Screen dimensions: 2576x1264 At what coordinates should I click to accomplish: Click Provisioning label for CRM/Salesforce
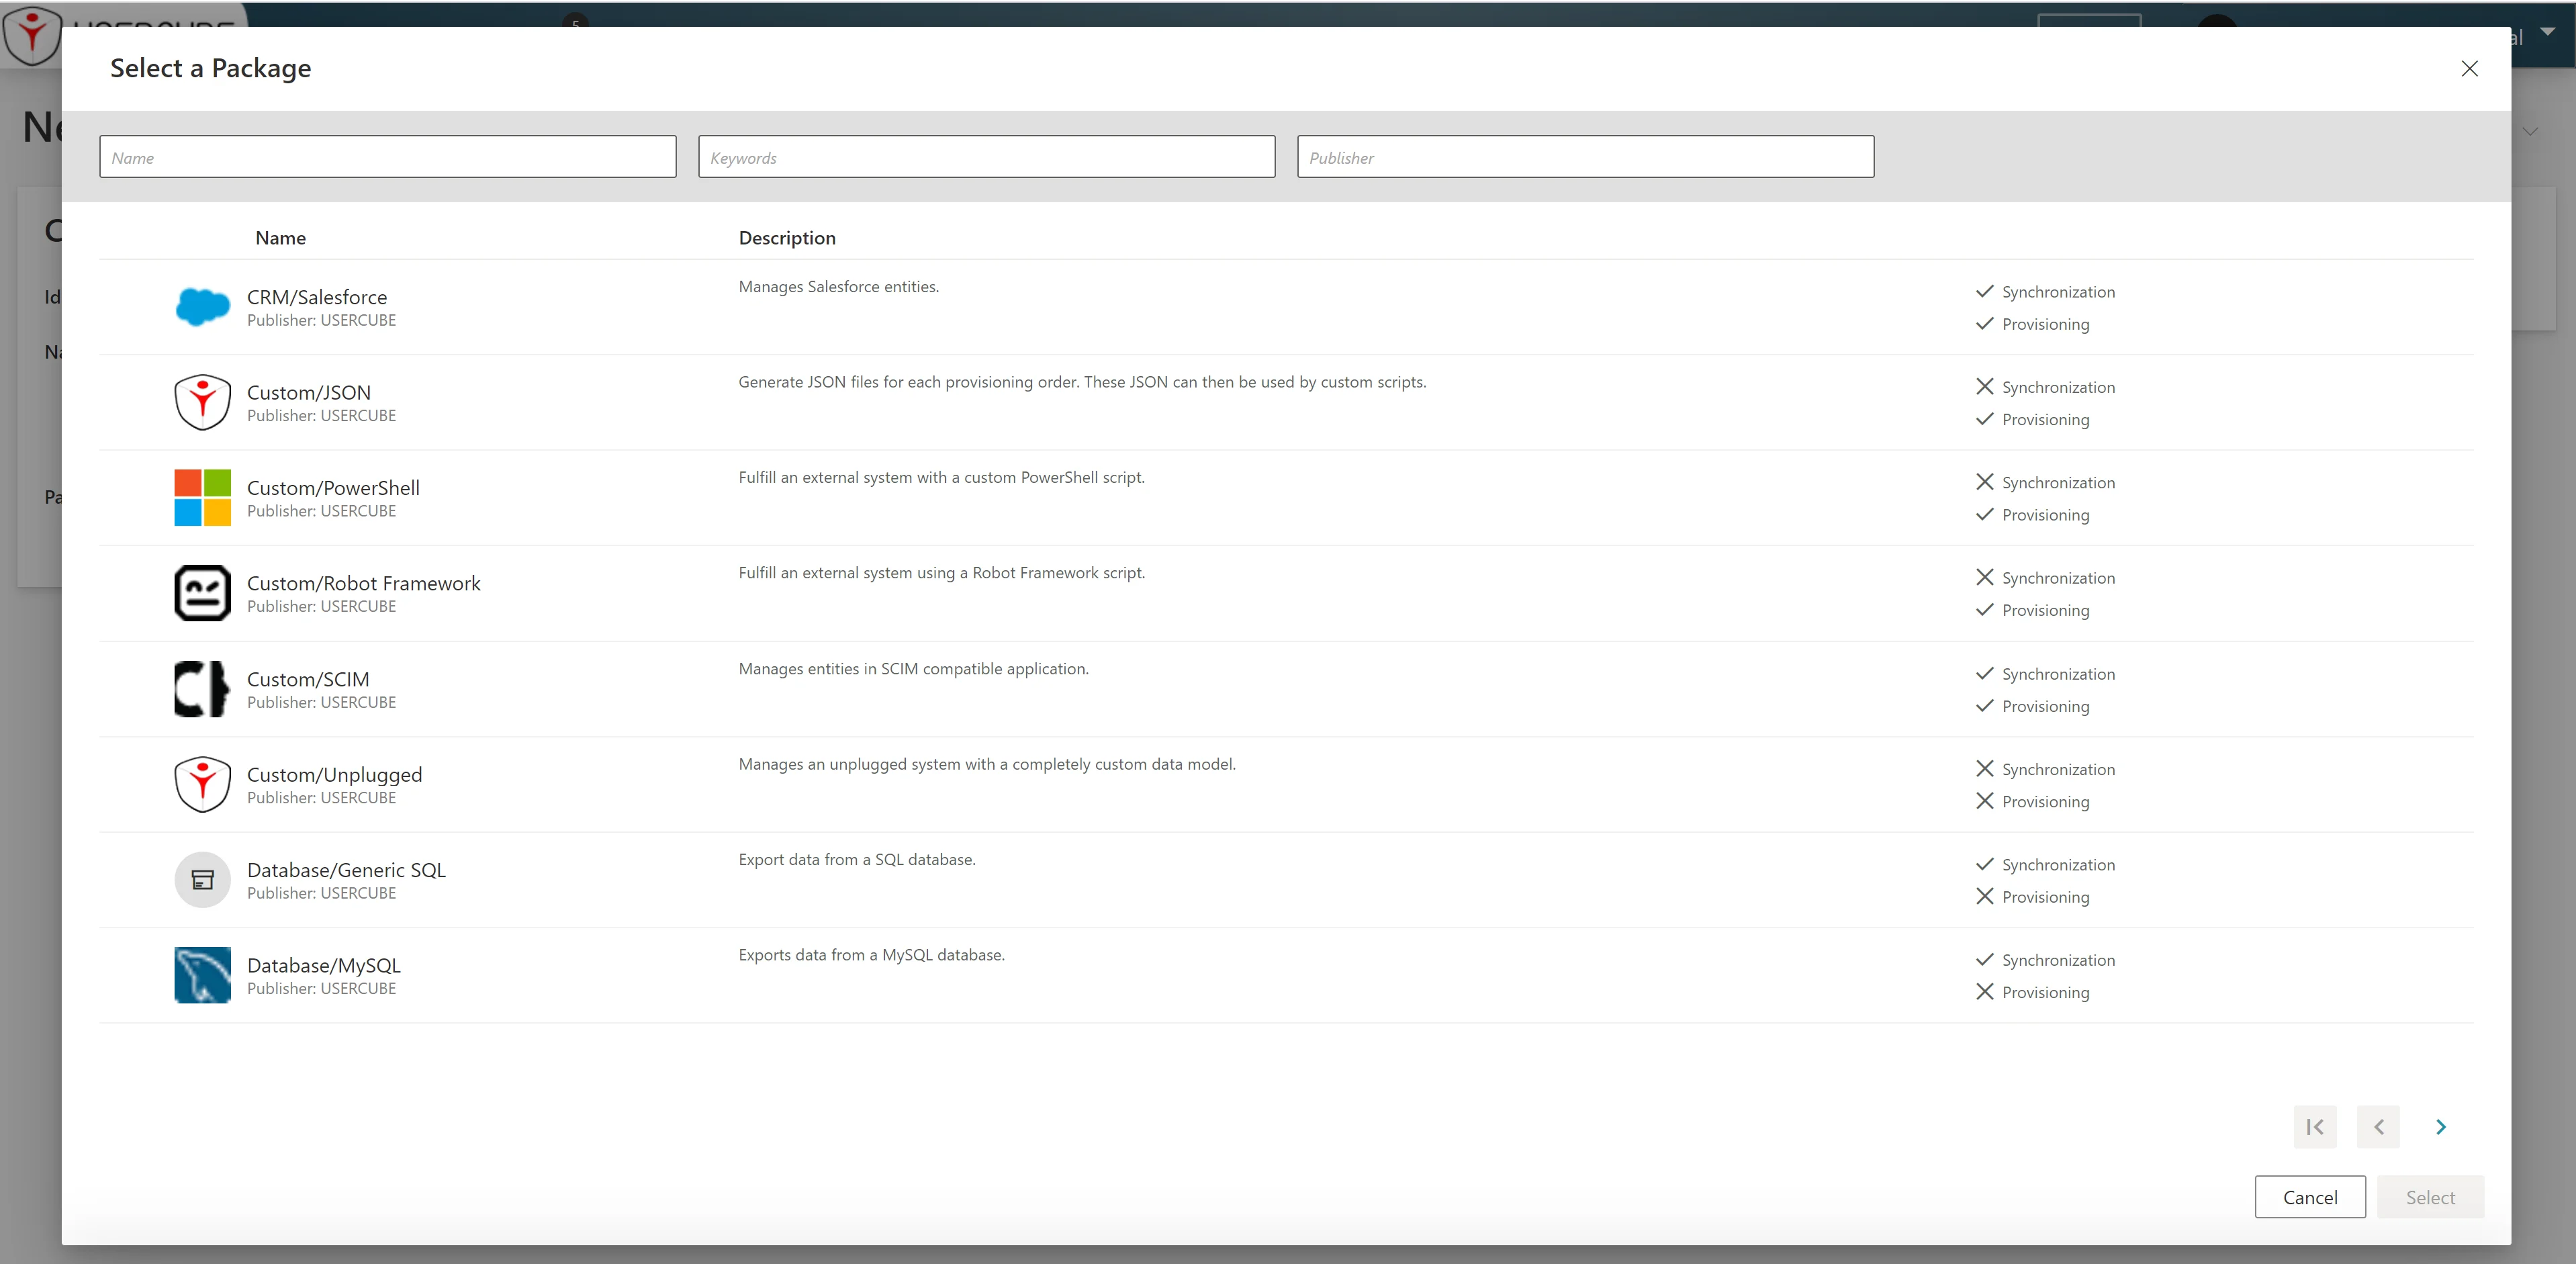[2045, 324]
